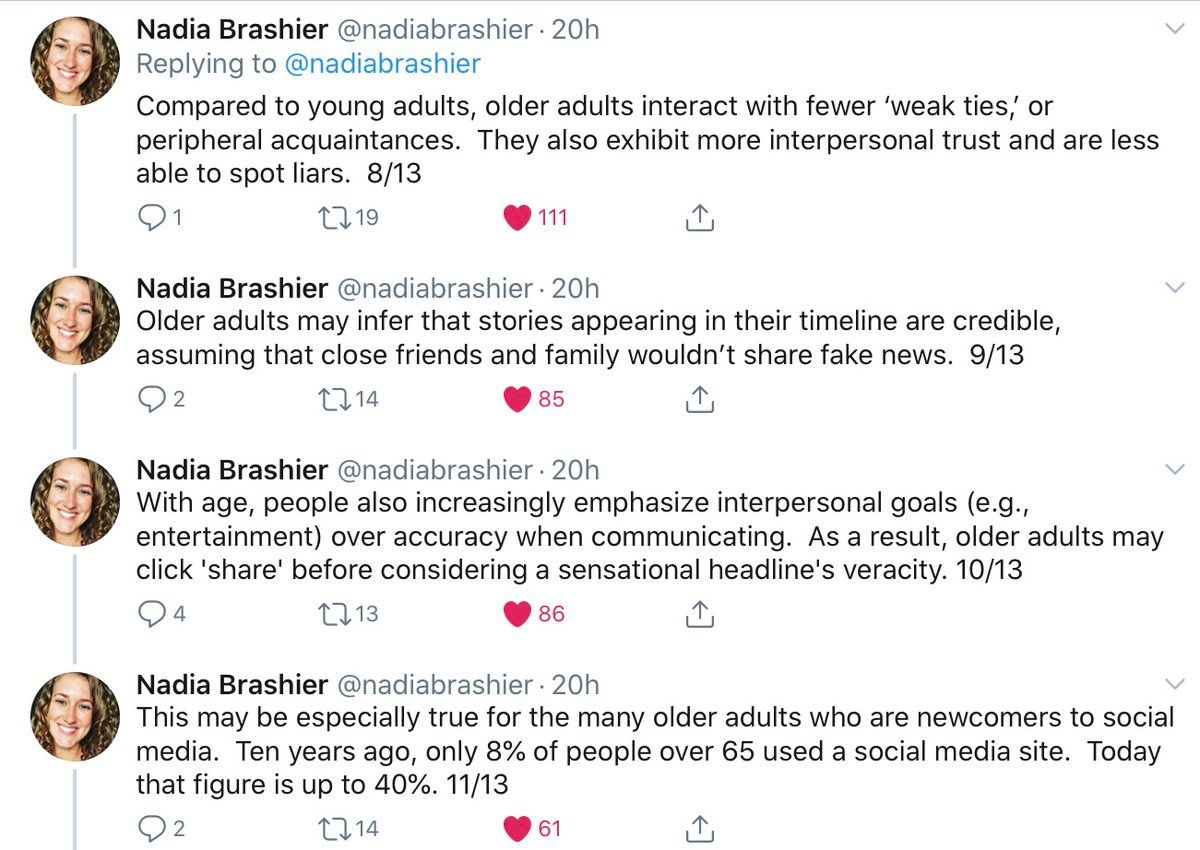Retweet the 8/13 weak ties tweet
Viewport: 1200px width, 850px height.
click(x=330, y=216)
